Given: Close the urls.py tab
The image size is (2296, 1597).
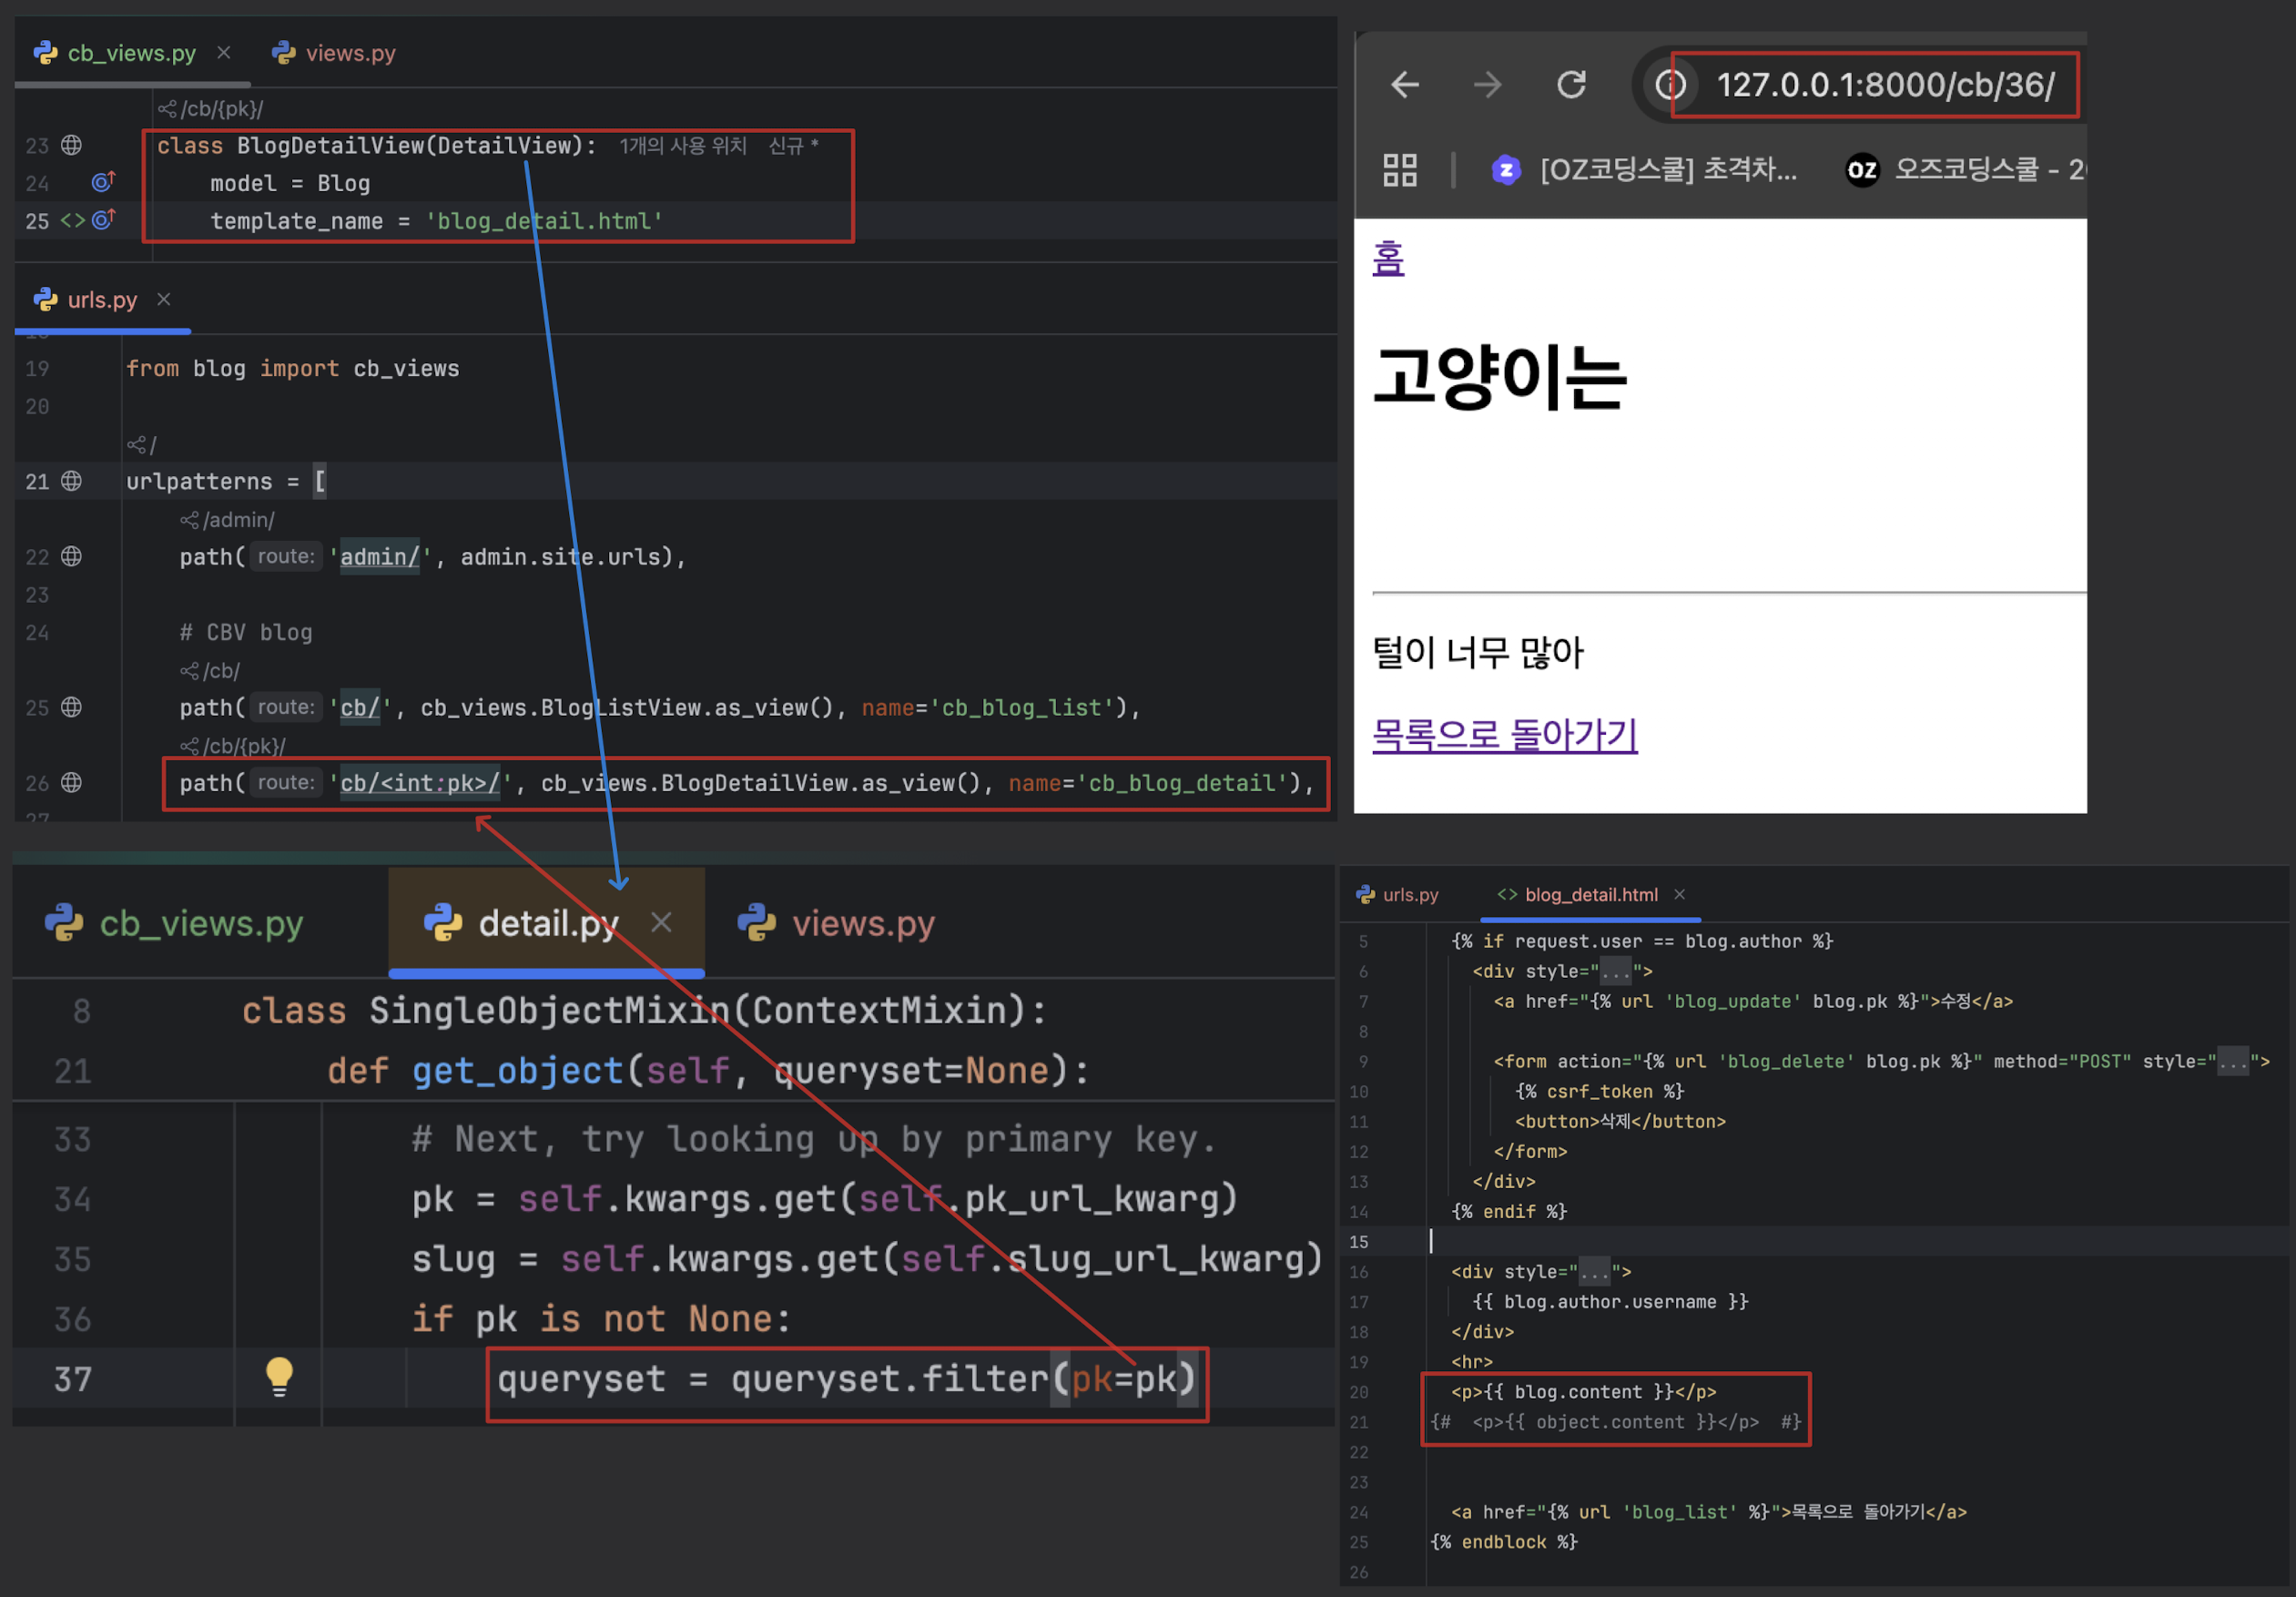Looking at the screenshot, I should point(164,299).
